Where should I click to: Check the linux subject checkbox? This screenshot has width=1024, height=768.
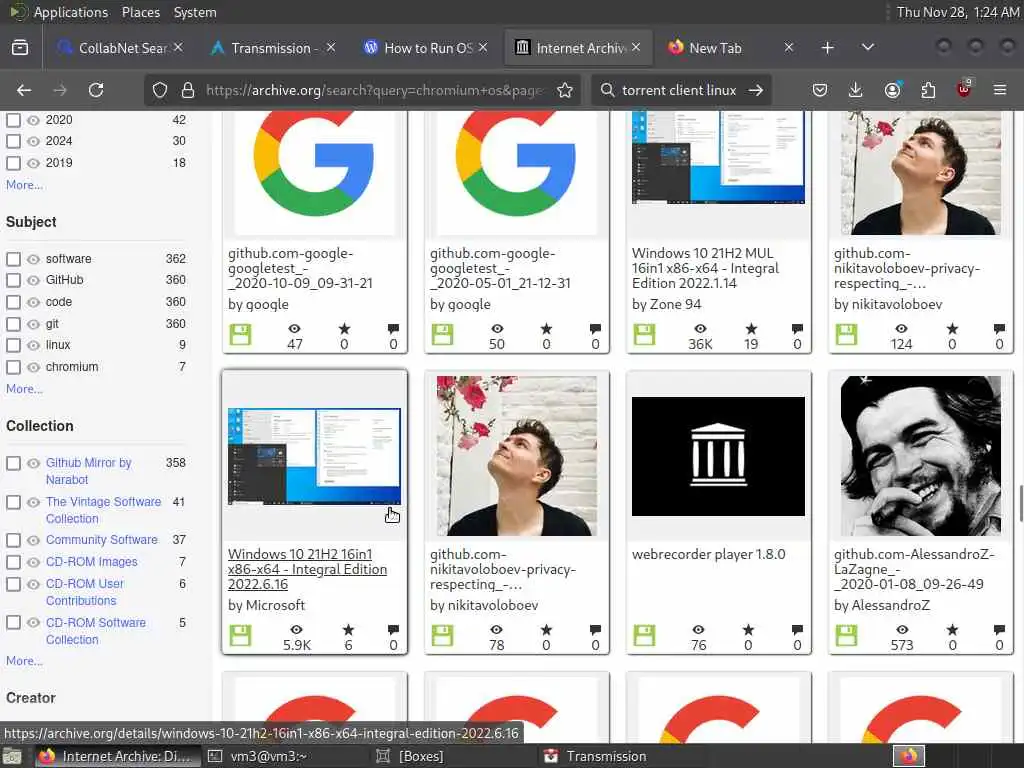(13, 345)
